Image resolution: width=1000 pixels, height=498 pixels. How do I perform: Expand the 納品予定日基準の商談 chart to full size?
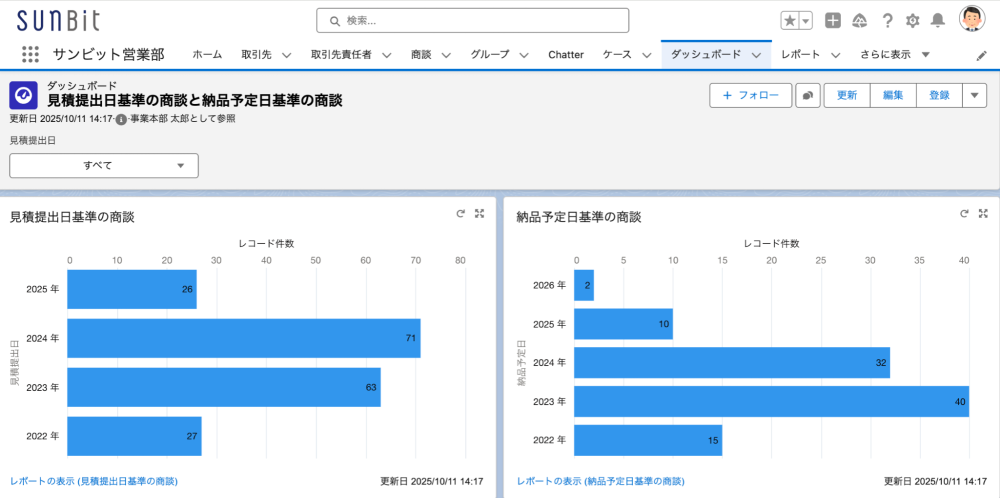coord(984,214)
